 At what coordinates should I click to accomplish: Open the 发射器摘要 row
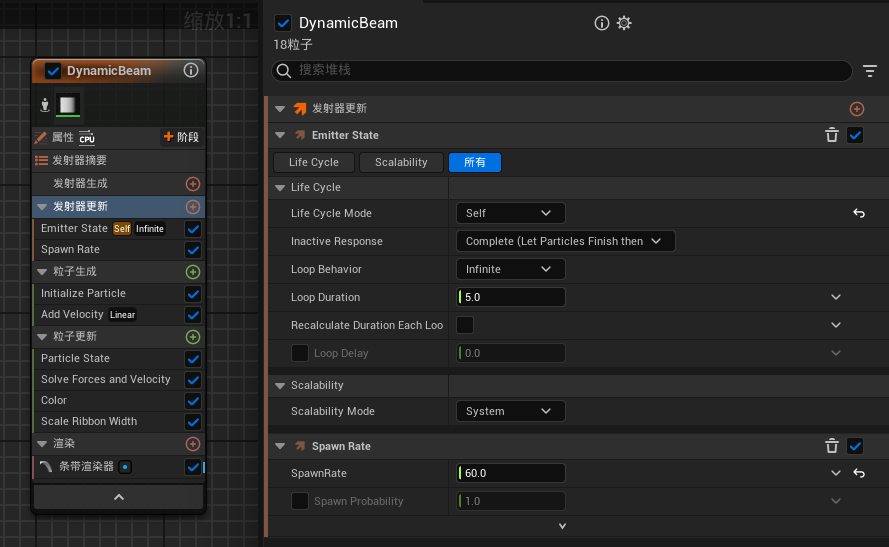[118, 160]
